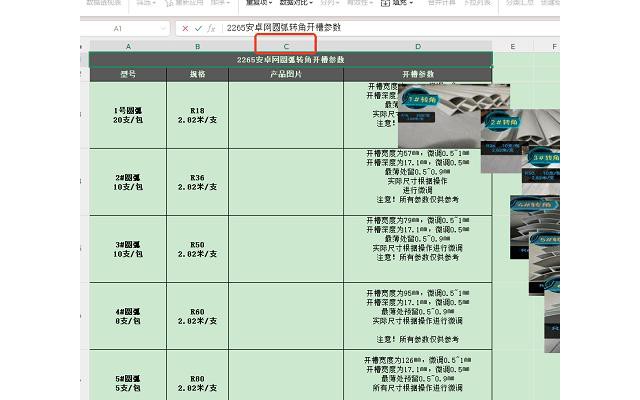Image resolution: width=640 pixels, height=400 pixels.
Task: Open the 重复项 dropdown in the ribbon
Action: coord(259,3)
